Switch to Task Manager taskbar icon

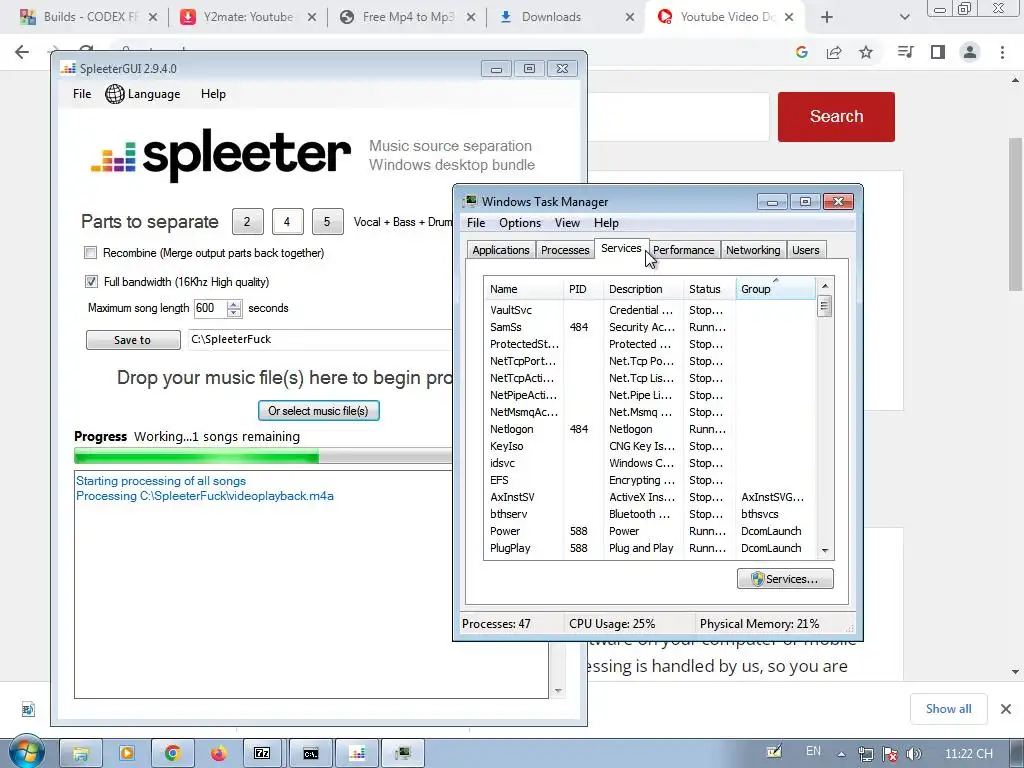tap(403, 754)
